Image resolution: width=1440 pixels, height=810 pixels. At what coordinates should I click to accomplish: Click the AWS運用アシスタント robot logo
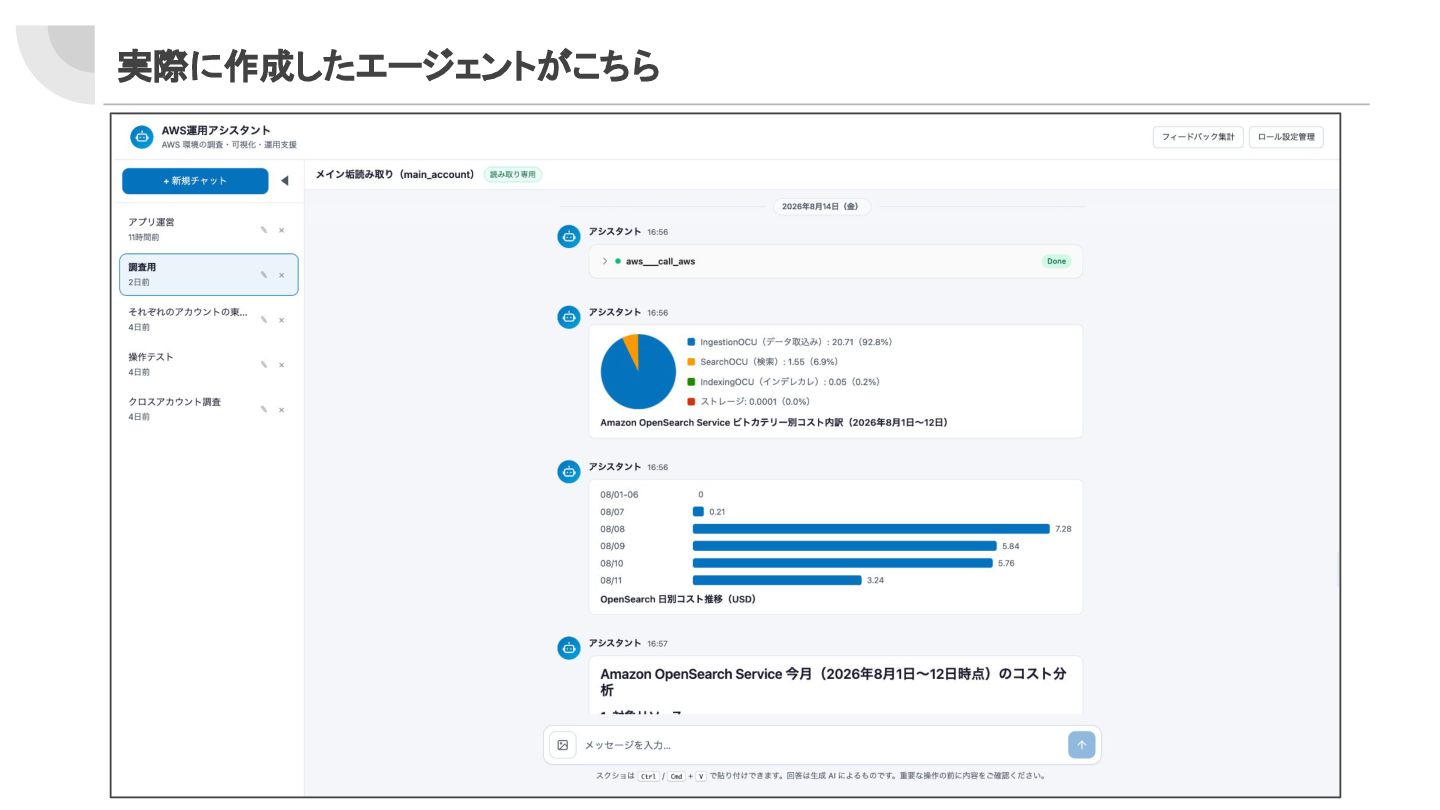142,137
